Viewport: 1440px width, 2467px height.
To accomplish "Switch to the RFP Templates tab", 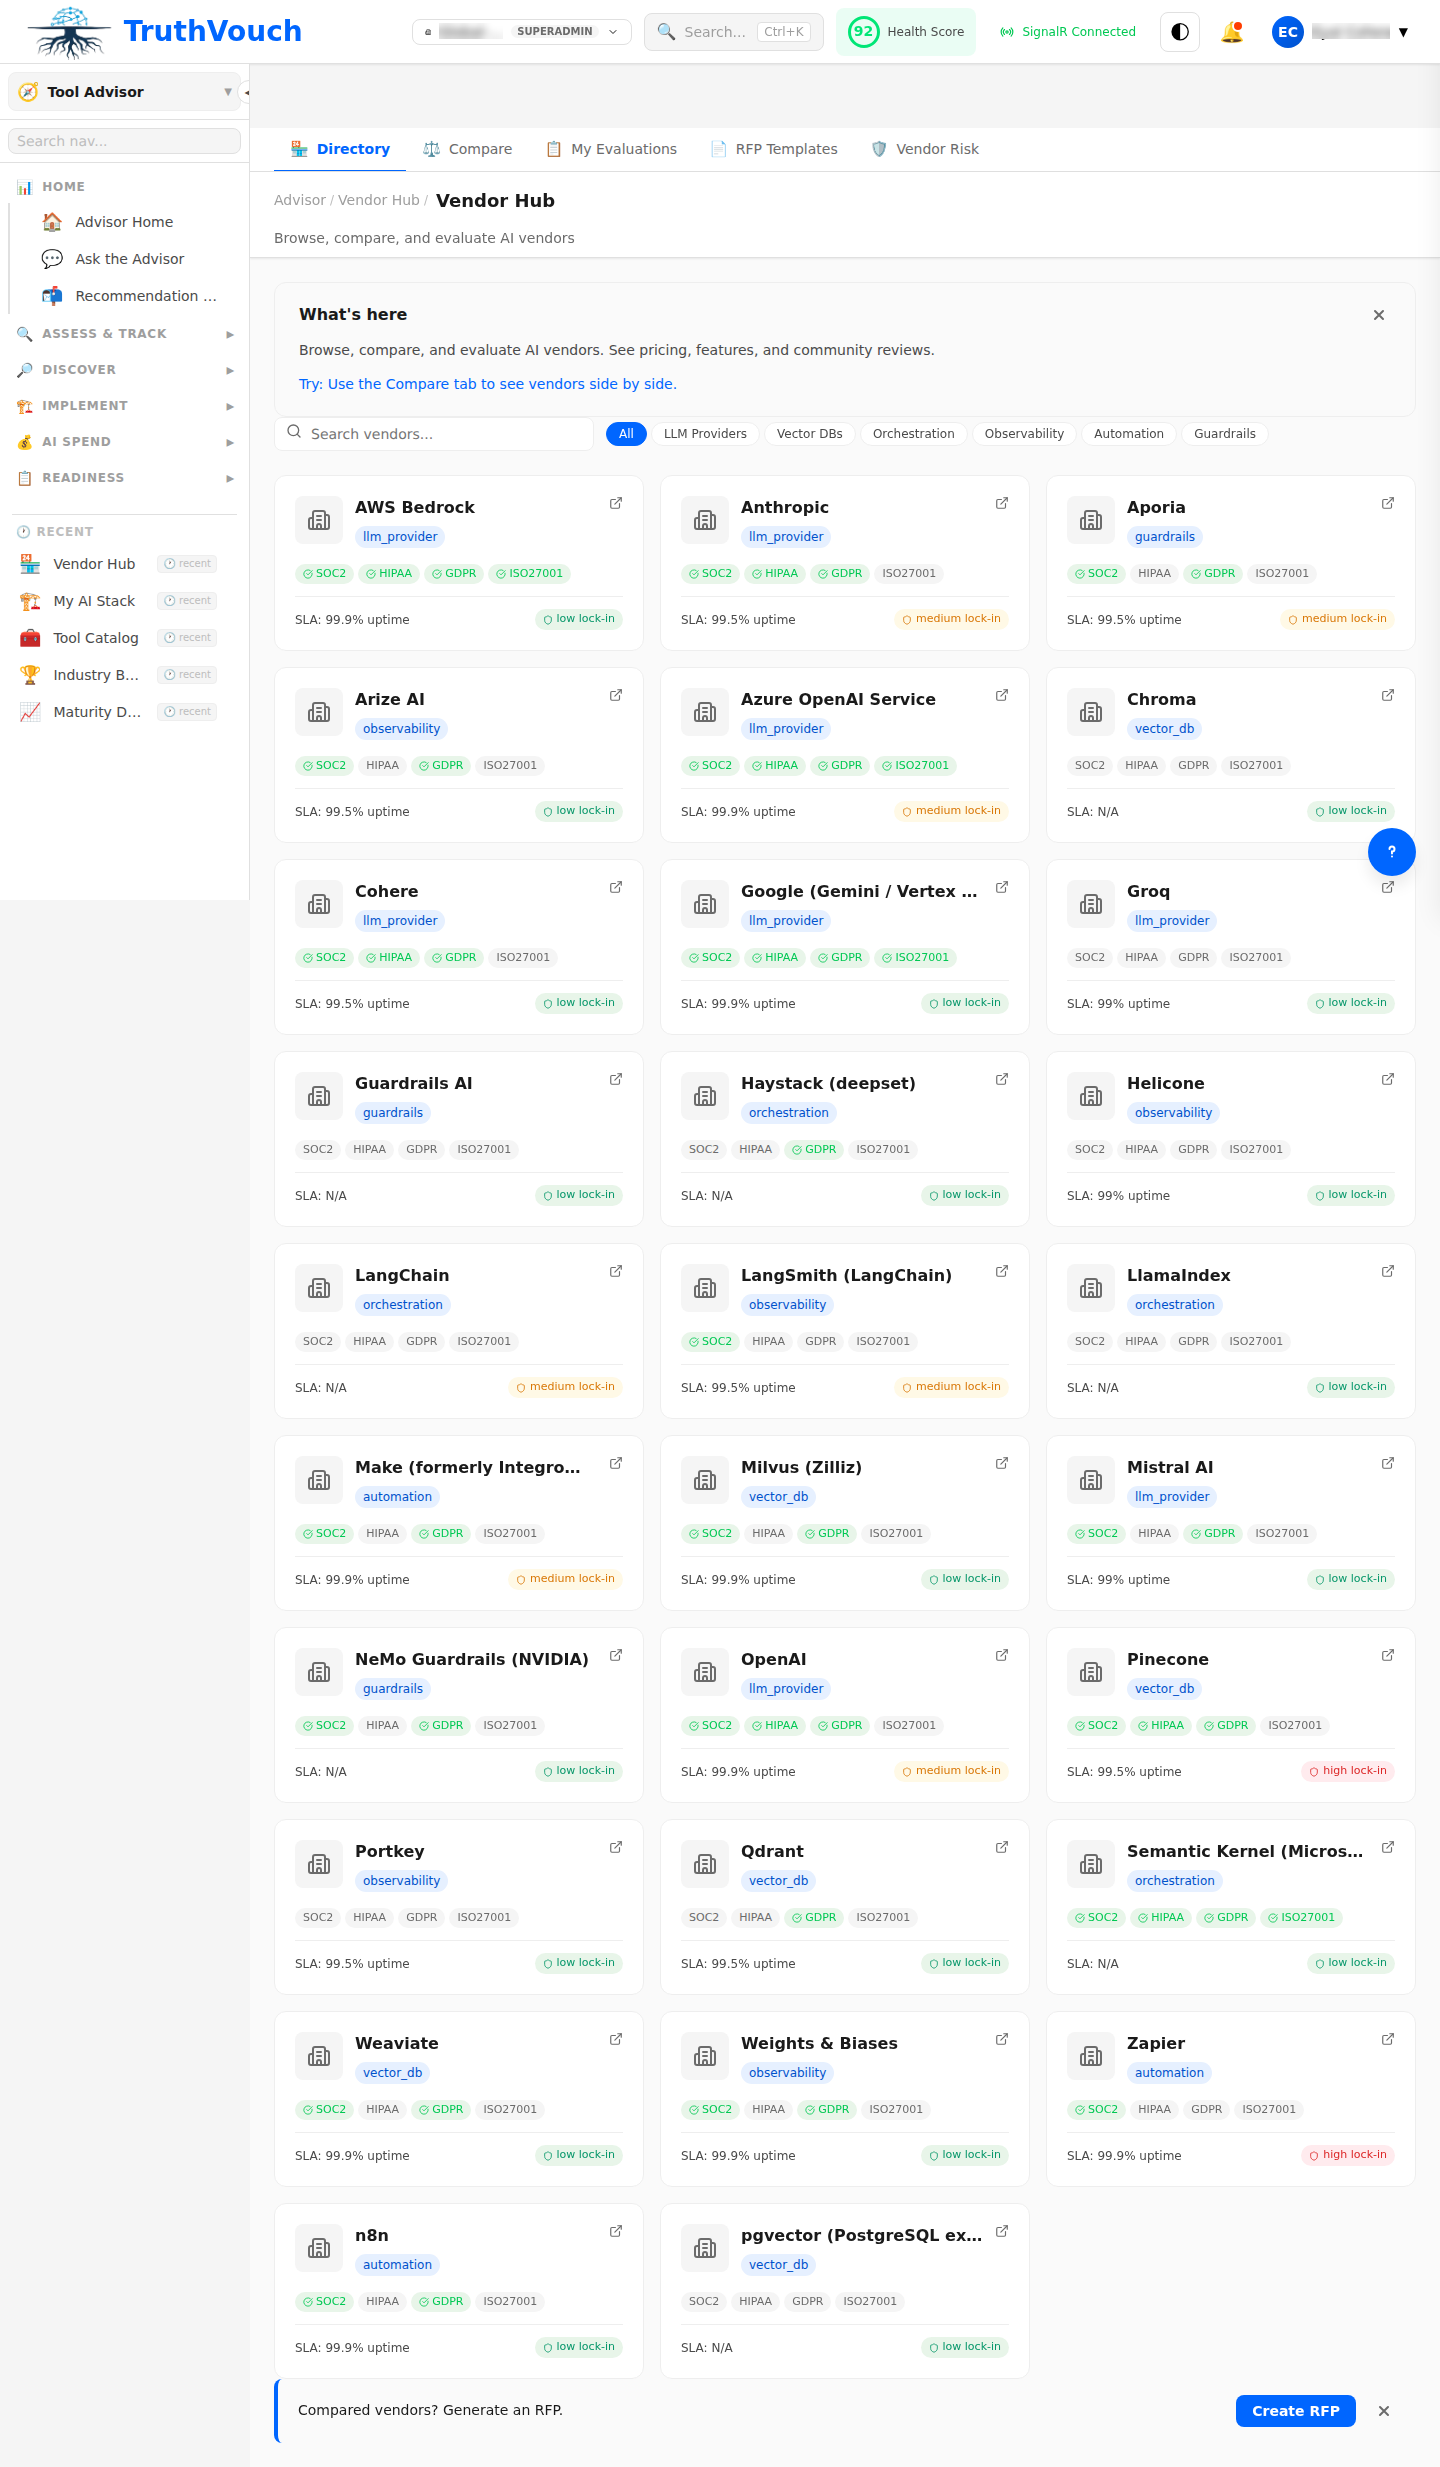I will (x=774, y=149).
